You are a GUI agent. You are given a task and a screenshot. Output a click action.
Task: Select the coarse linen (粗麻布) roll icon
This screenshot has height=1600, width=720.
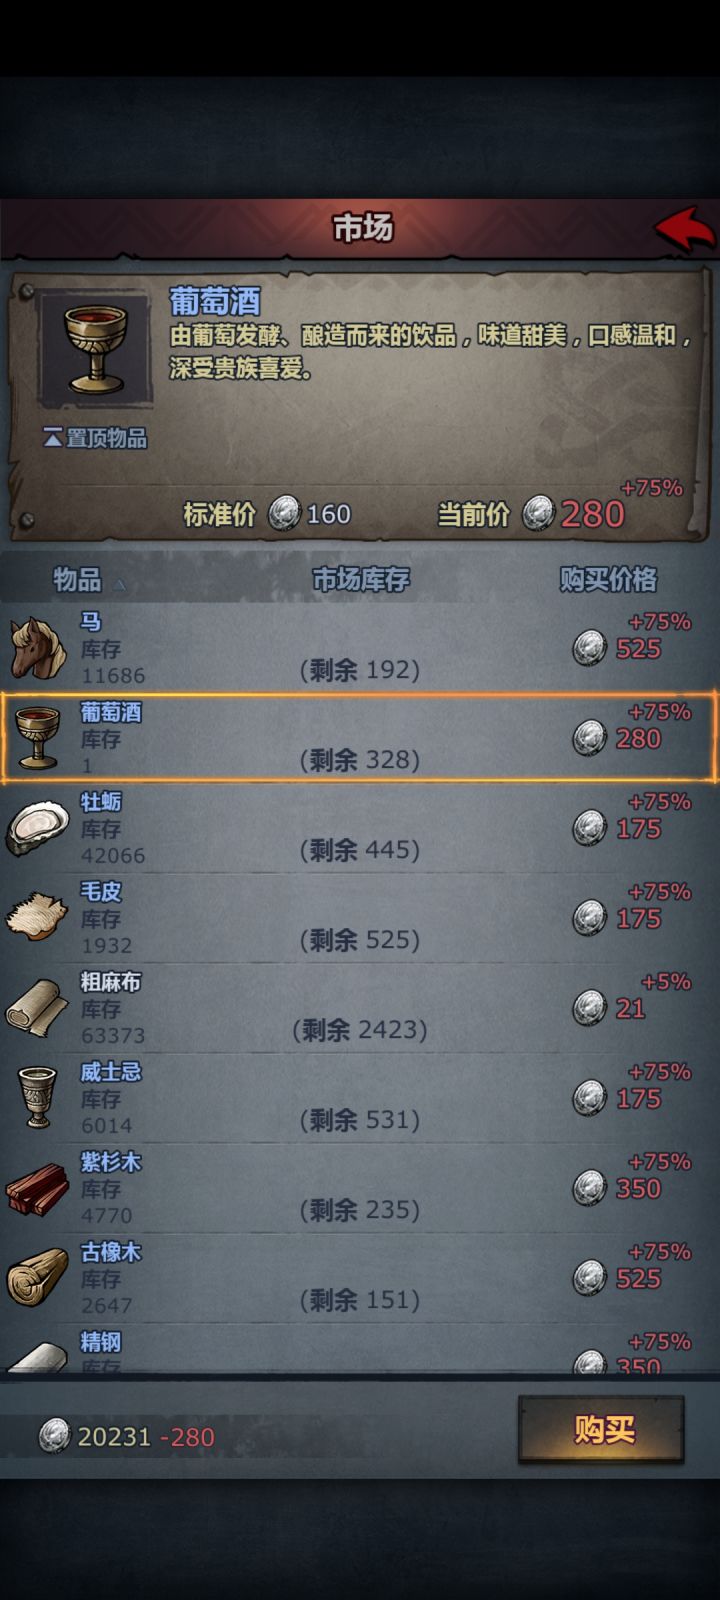coord(38,1007)
